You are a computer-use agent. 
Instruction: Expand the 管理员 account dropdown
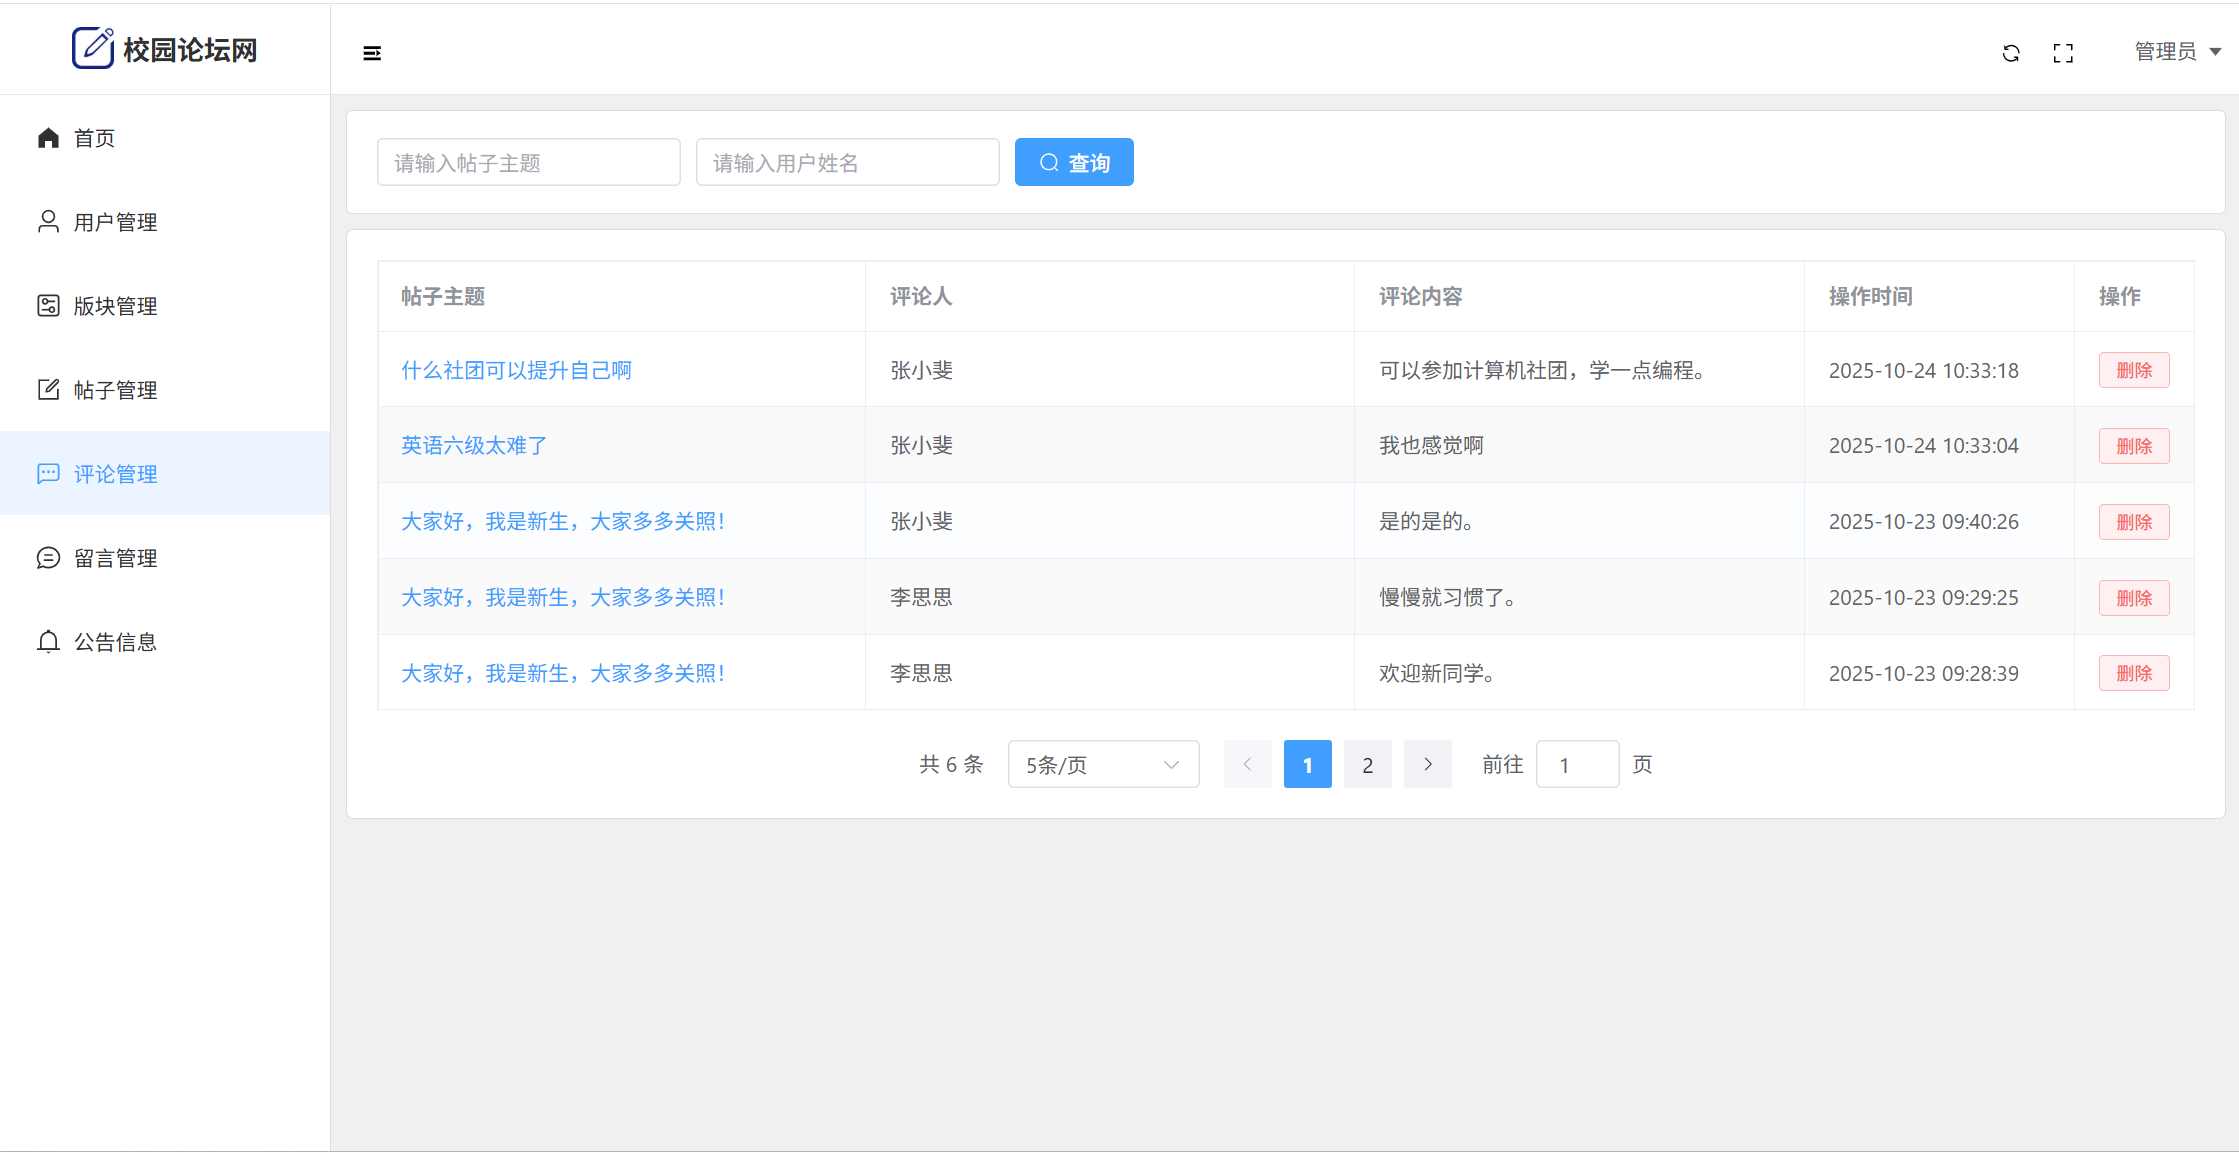2177,51
